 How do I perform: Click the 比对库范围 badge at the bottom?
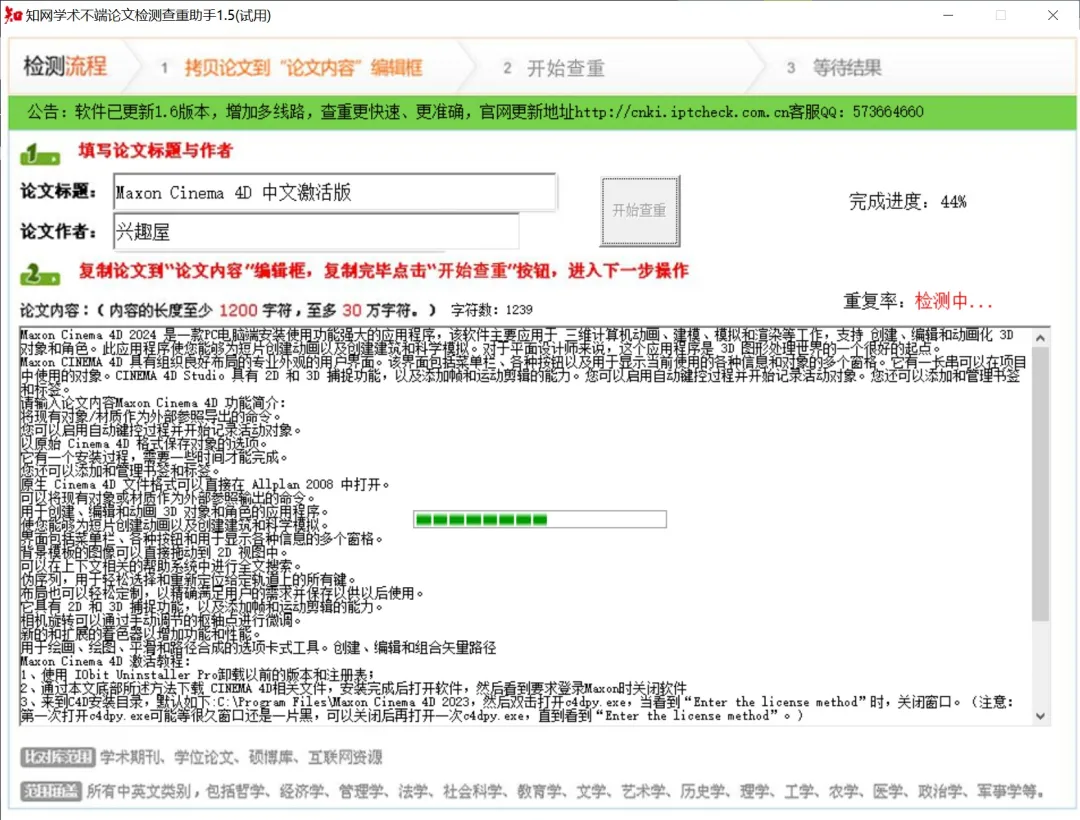point(57,758)
